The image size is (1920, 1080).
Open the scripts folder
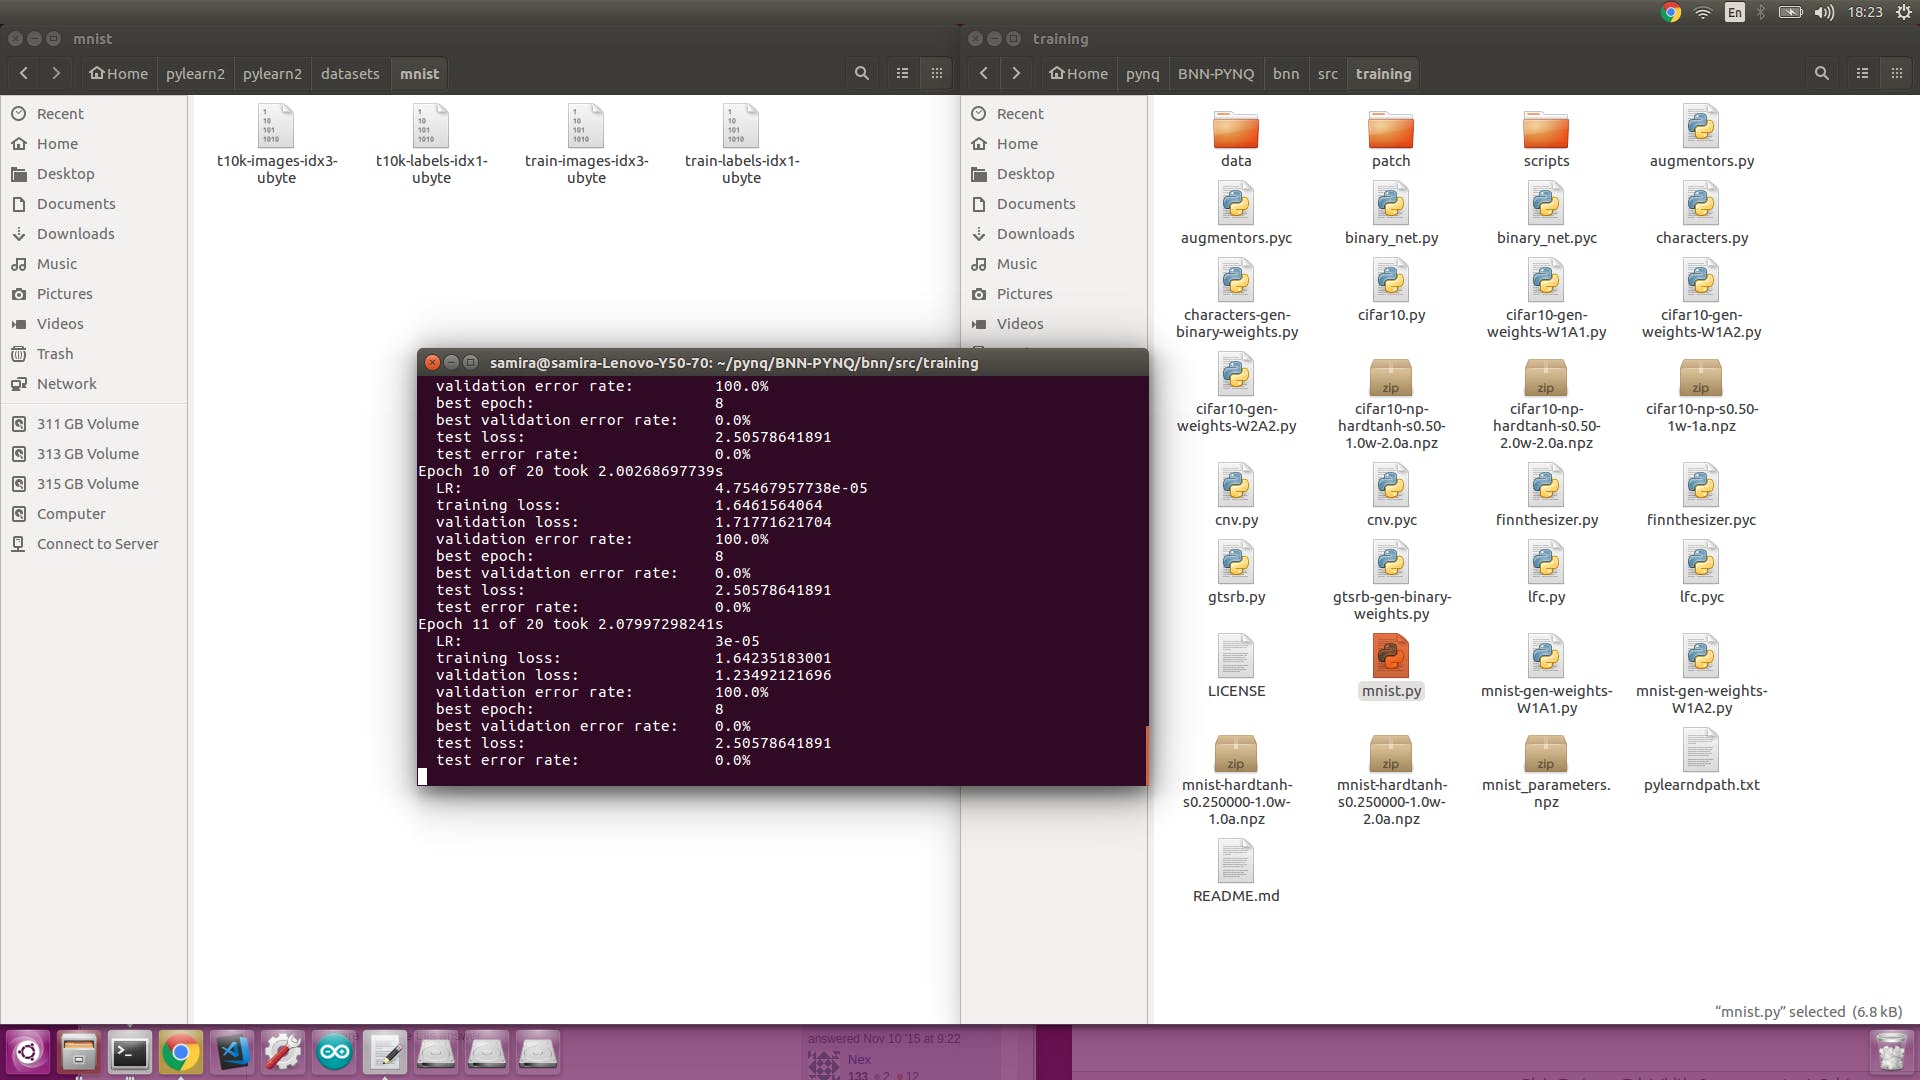(1546, 131)
